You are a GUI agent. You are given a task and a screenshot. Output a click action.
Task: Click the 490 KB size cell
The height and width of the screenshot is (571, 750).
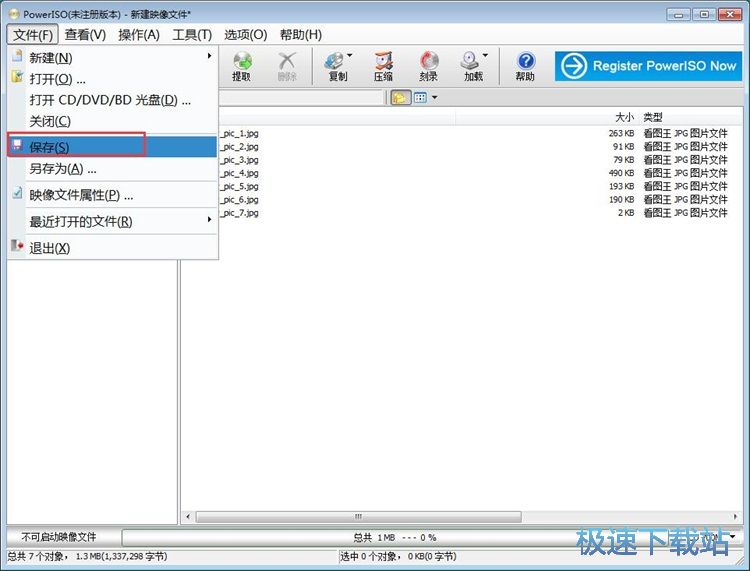pyautogui.click(x=621, y=173)
